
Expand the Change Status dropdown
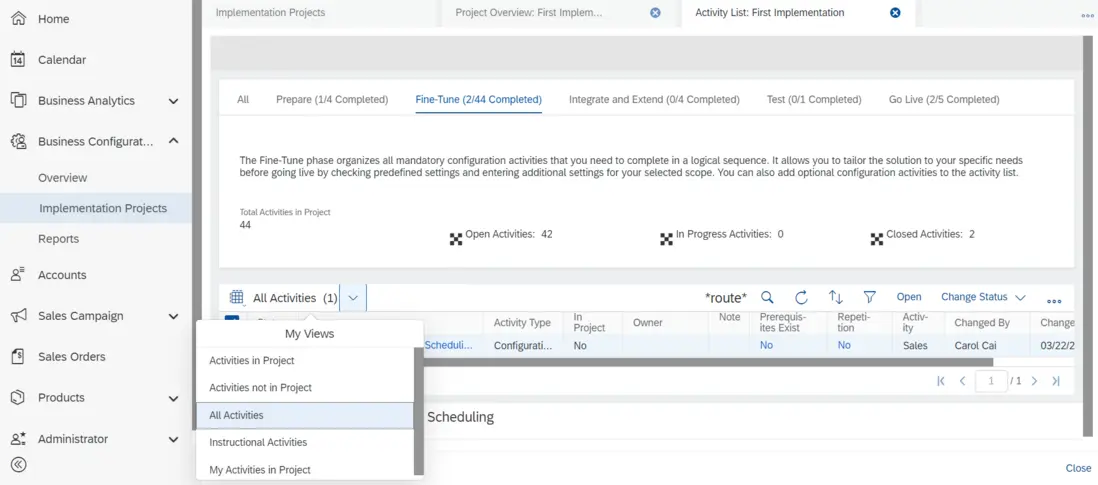[x=1020, y=298]
